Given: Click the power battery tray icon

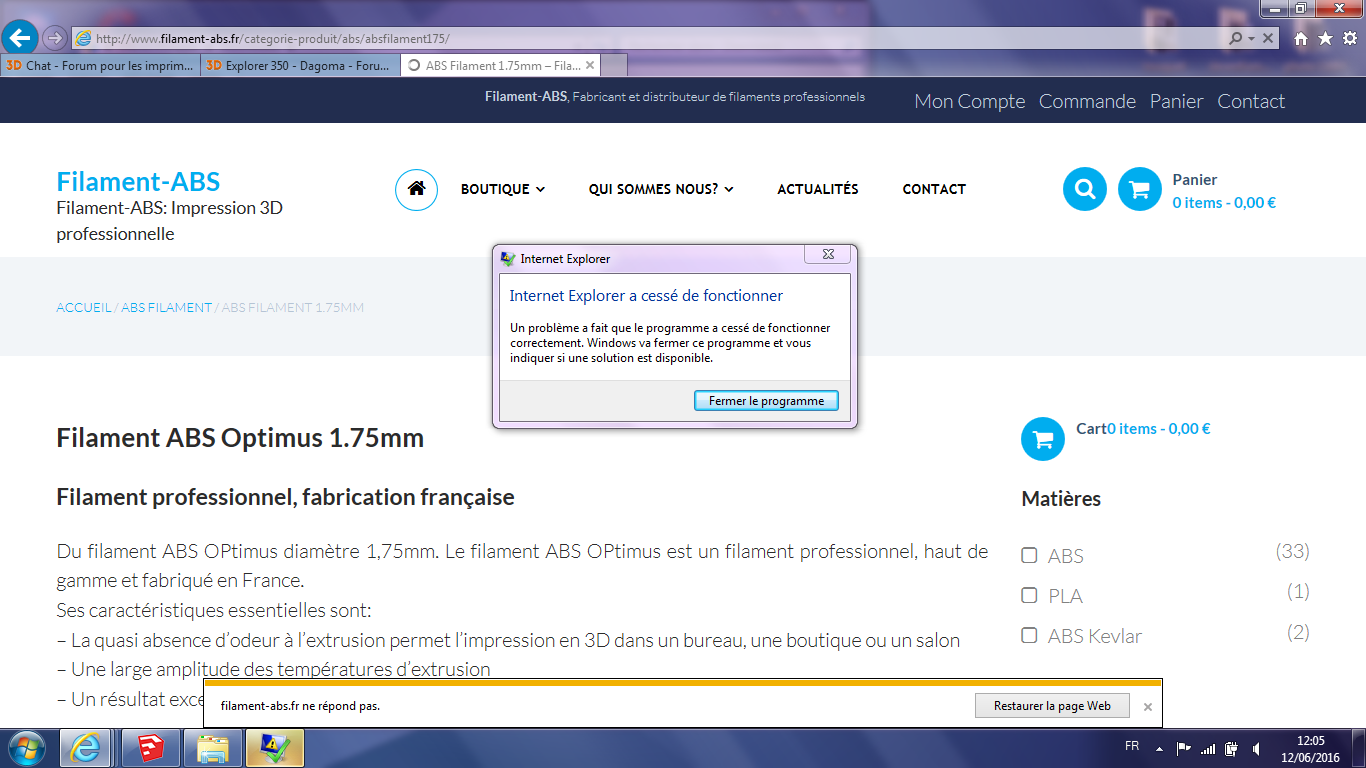Looking at the screenshot, I should [x=1231, y=748].
